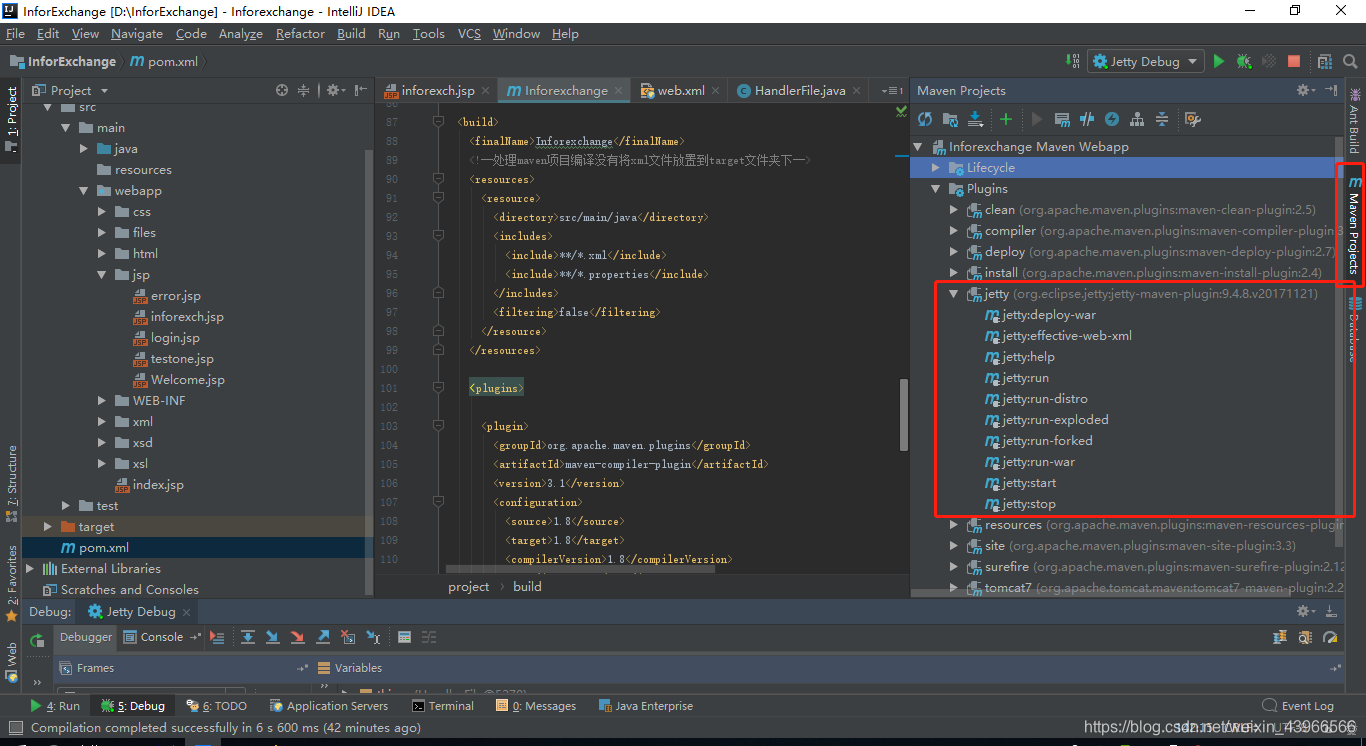Image resolution: width=1366 pixels, height=746 pixels.
Task: Expand the target folder
Action: click(48, 527)
